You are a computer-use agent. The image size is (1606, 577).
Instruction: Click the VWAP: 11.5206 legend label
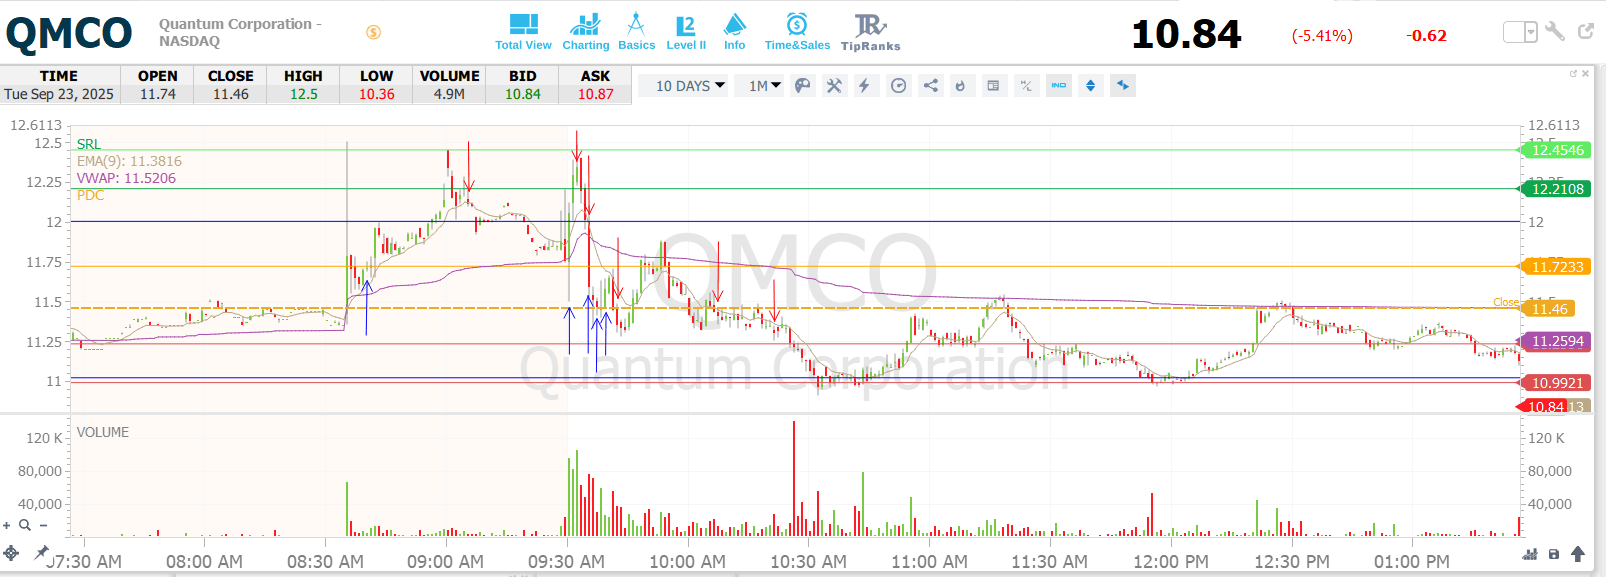pyautogui.click(x=126, y=178)
